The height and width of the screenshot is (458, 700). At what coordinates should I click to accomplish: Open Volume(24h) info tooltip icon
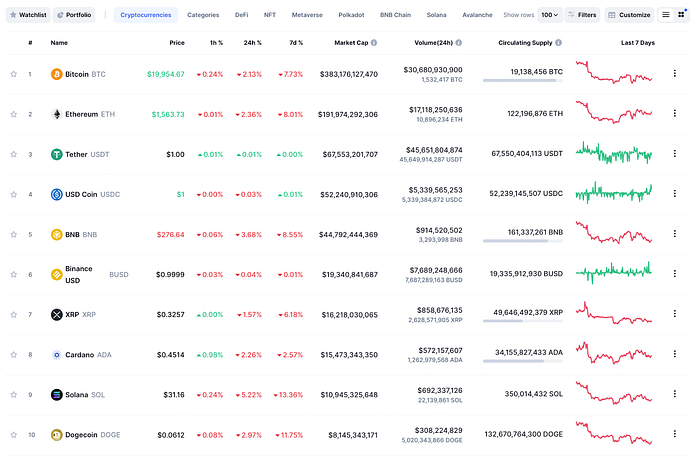[x=458, y=43]
